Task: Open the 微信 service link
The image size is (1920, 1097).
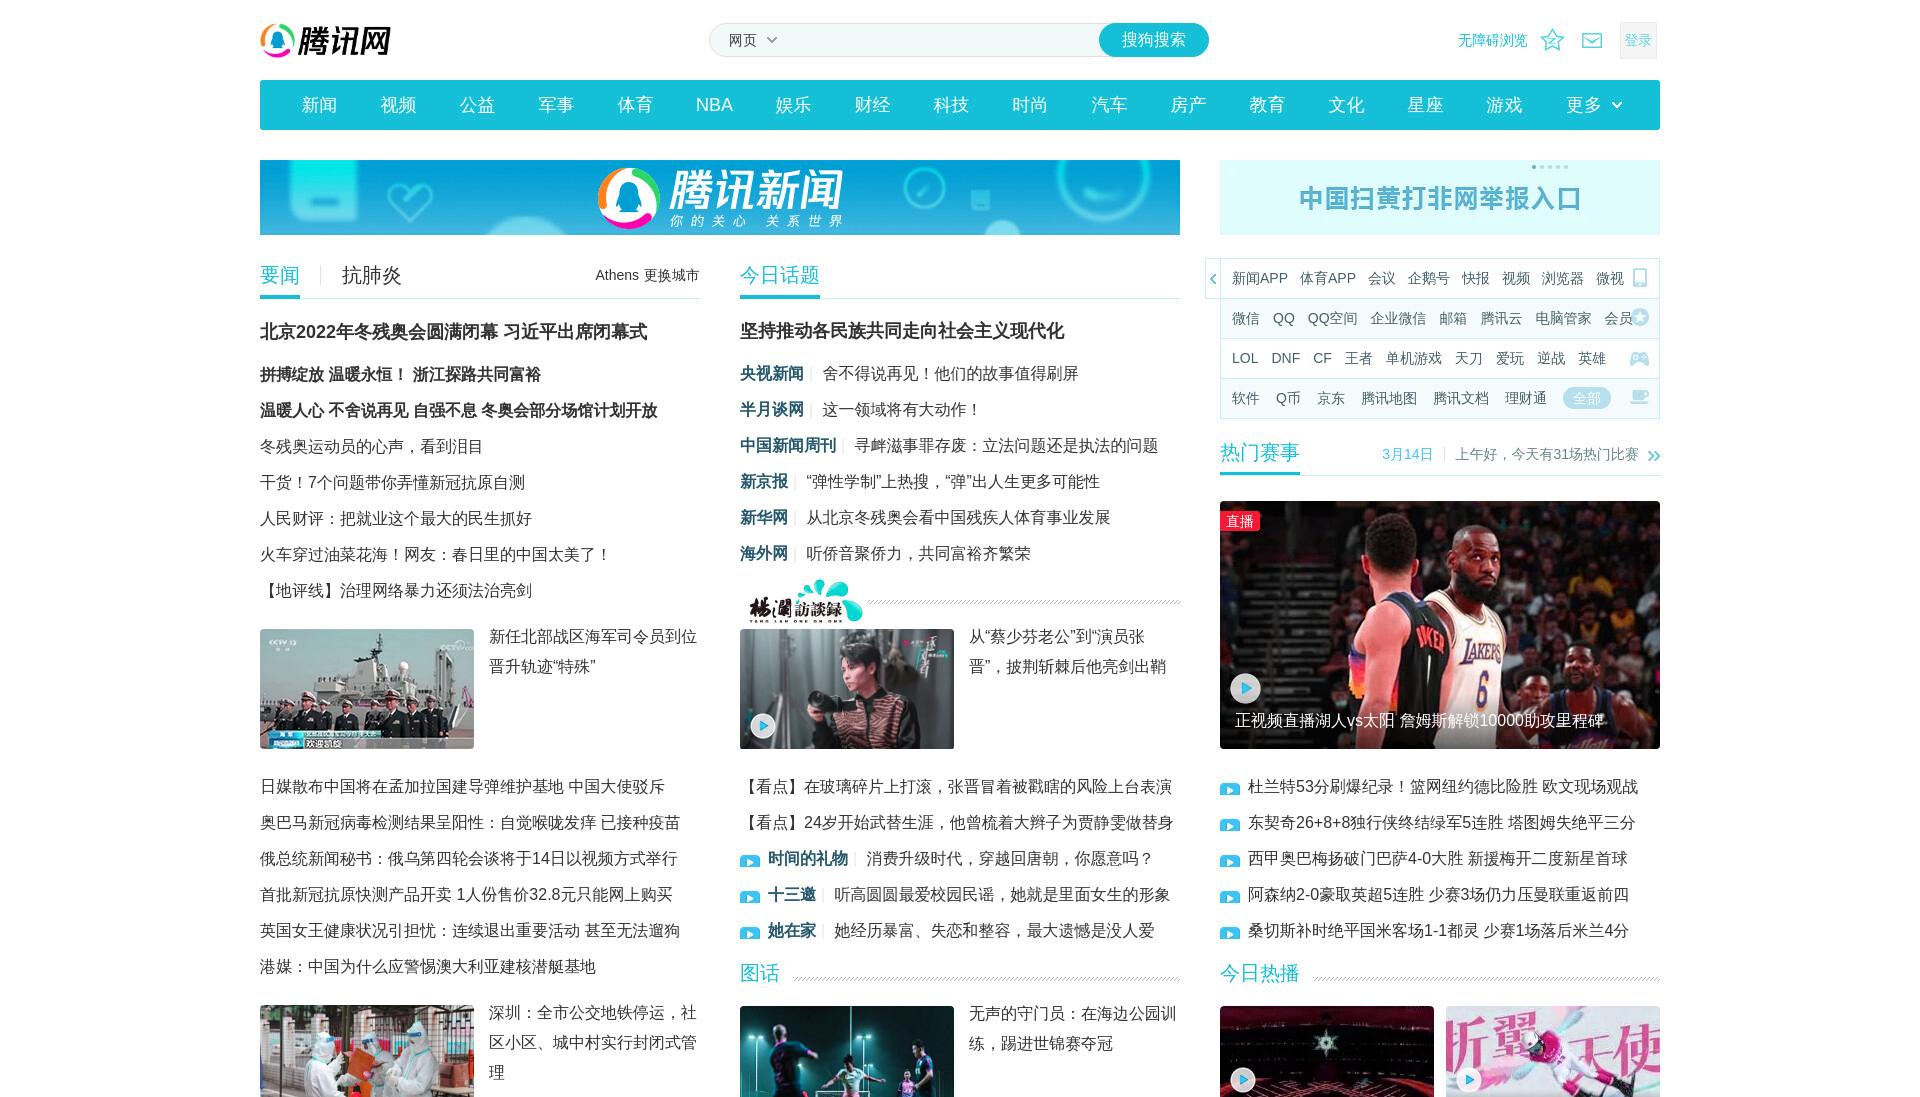Action: (1245, 318)
